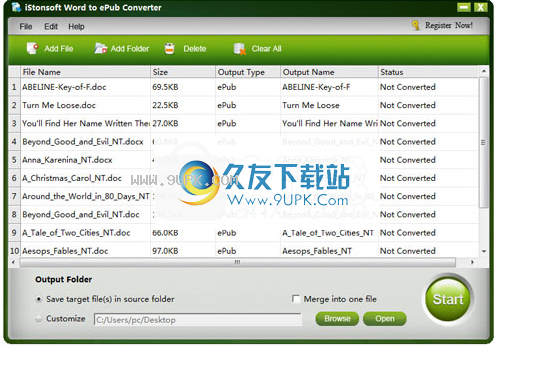
Task: Click the Open button
Action: coord(385,319)
